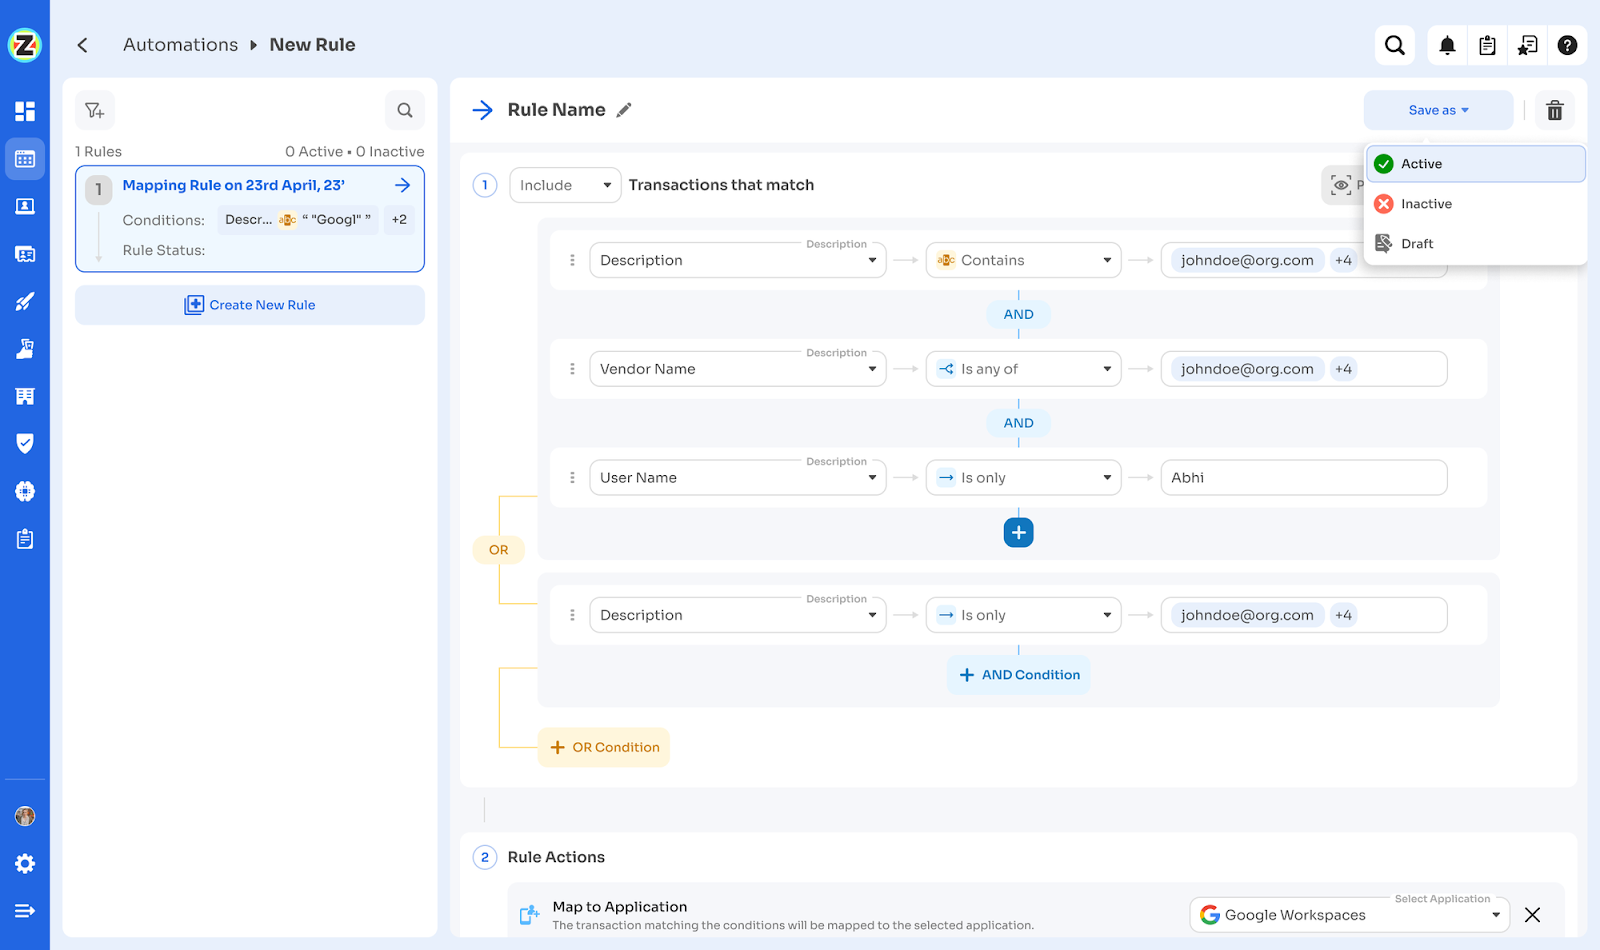Click Create New Rule button
This screenshot has height=950, width=1600.
click(x=250, y=305)
